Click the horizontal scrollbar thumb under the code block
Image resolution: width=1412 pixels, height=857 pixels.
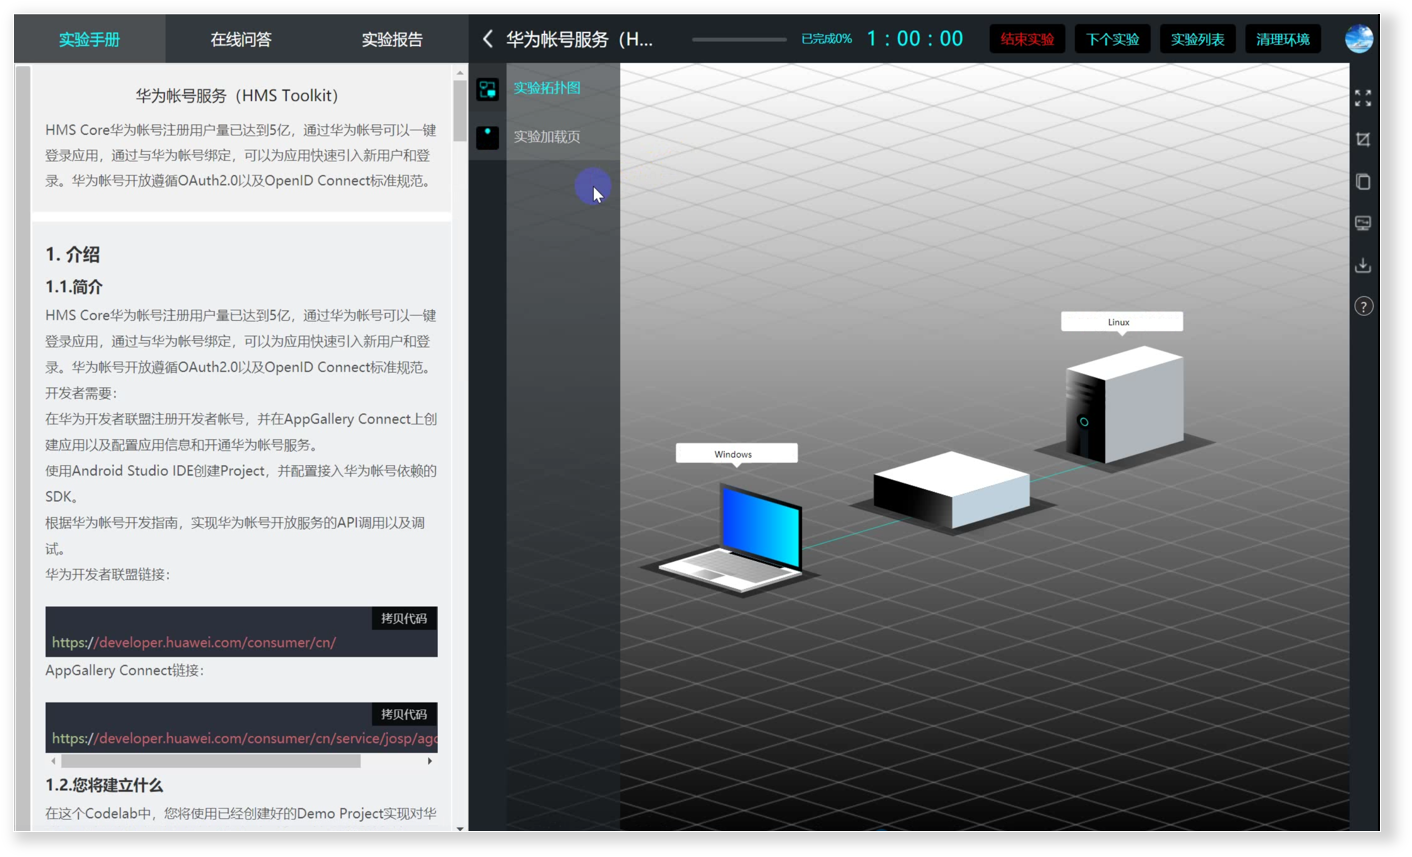coord(210,761)
